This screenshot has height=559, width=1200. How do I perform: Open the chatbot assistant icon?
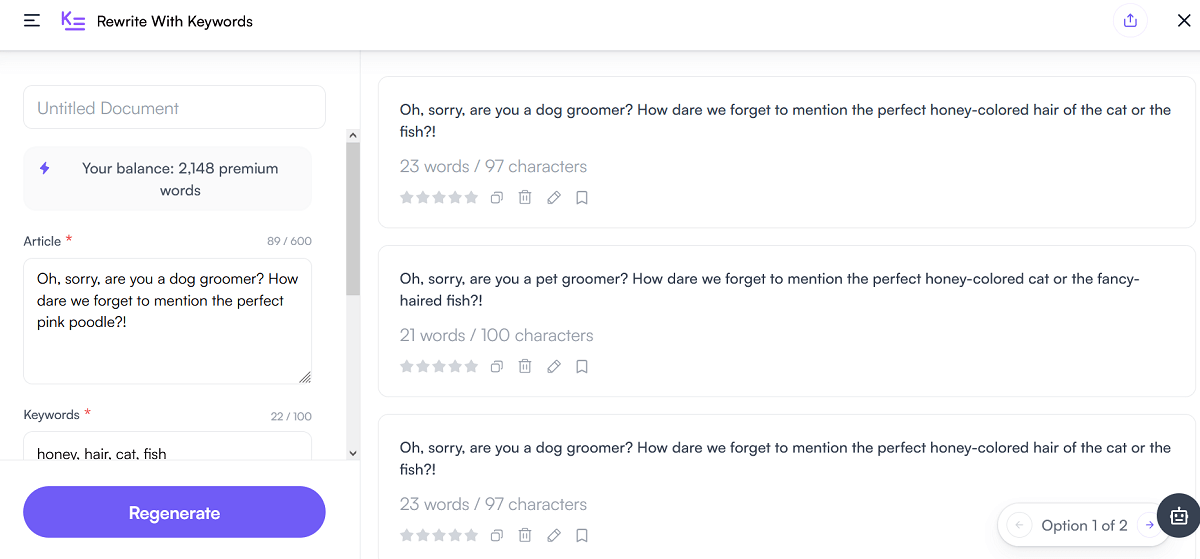(x=1178, y=517)
